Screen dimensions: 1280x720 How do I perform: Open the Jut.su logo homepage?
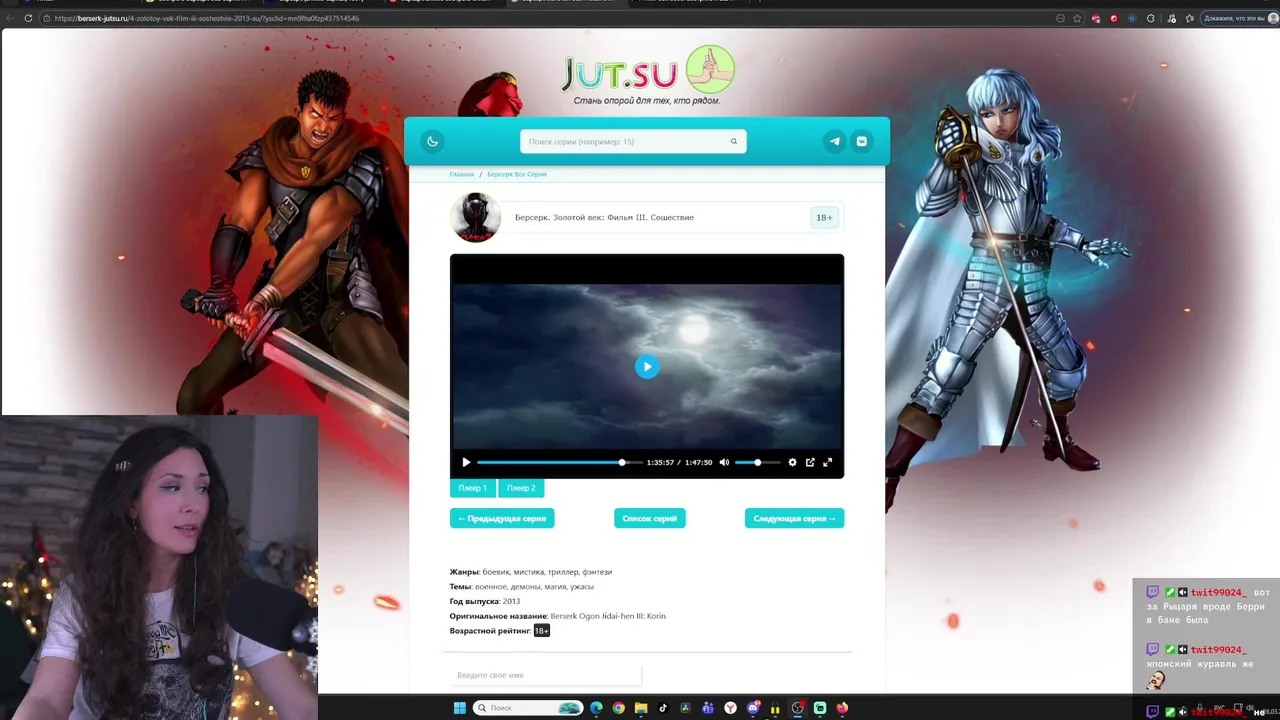click(x=648, y=74)
